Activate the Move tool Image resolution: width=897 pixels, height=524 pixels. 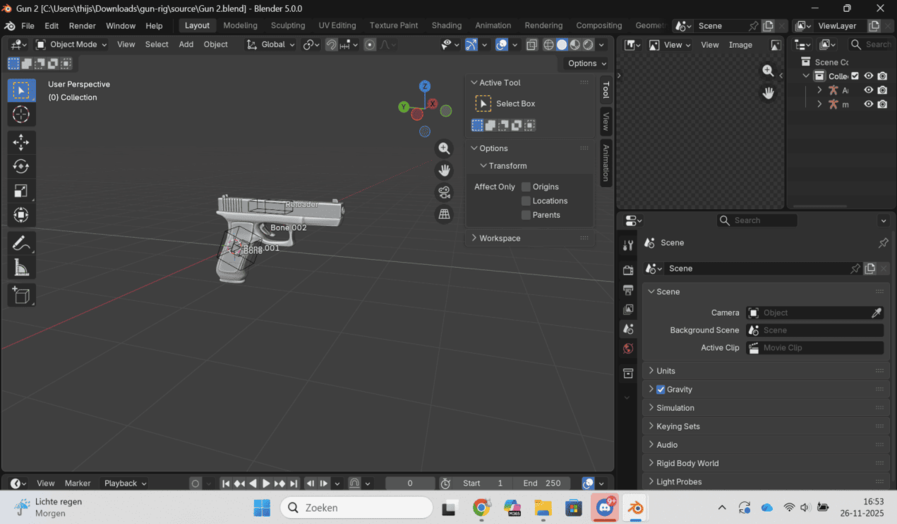click(x=21, y=142)
